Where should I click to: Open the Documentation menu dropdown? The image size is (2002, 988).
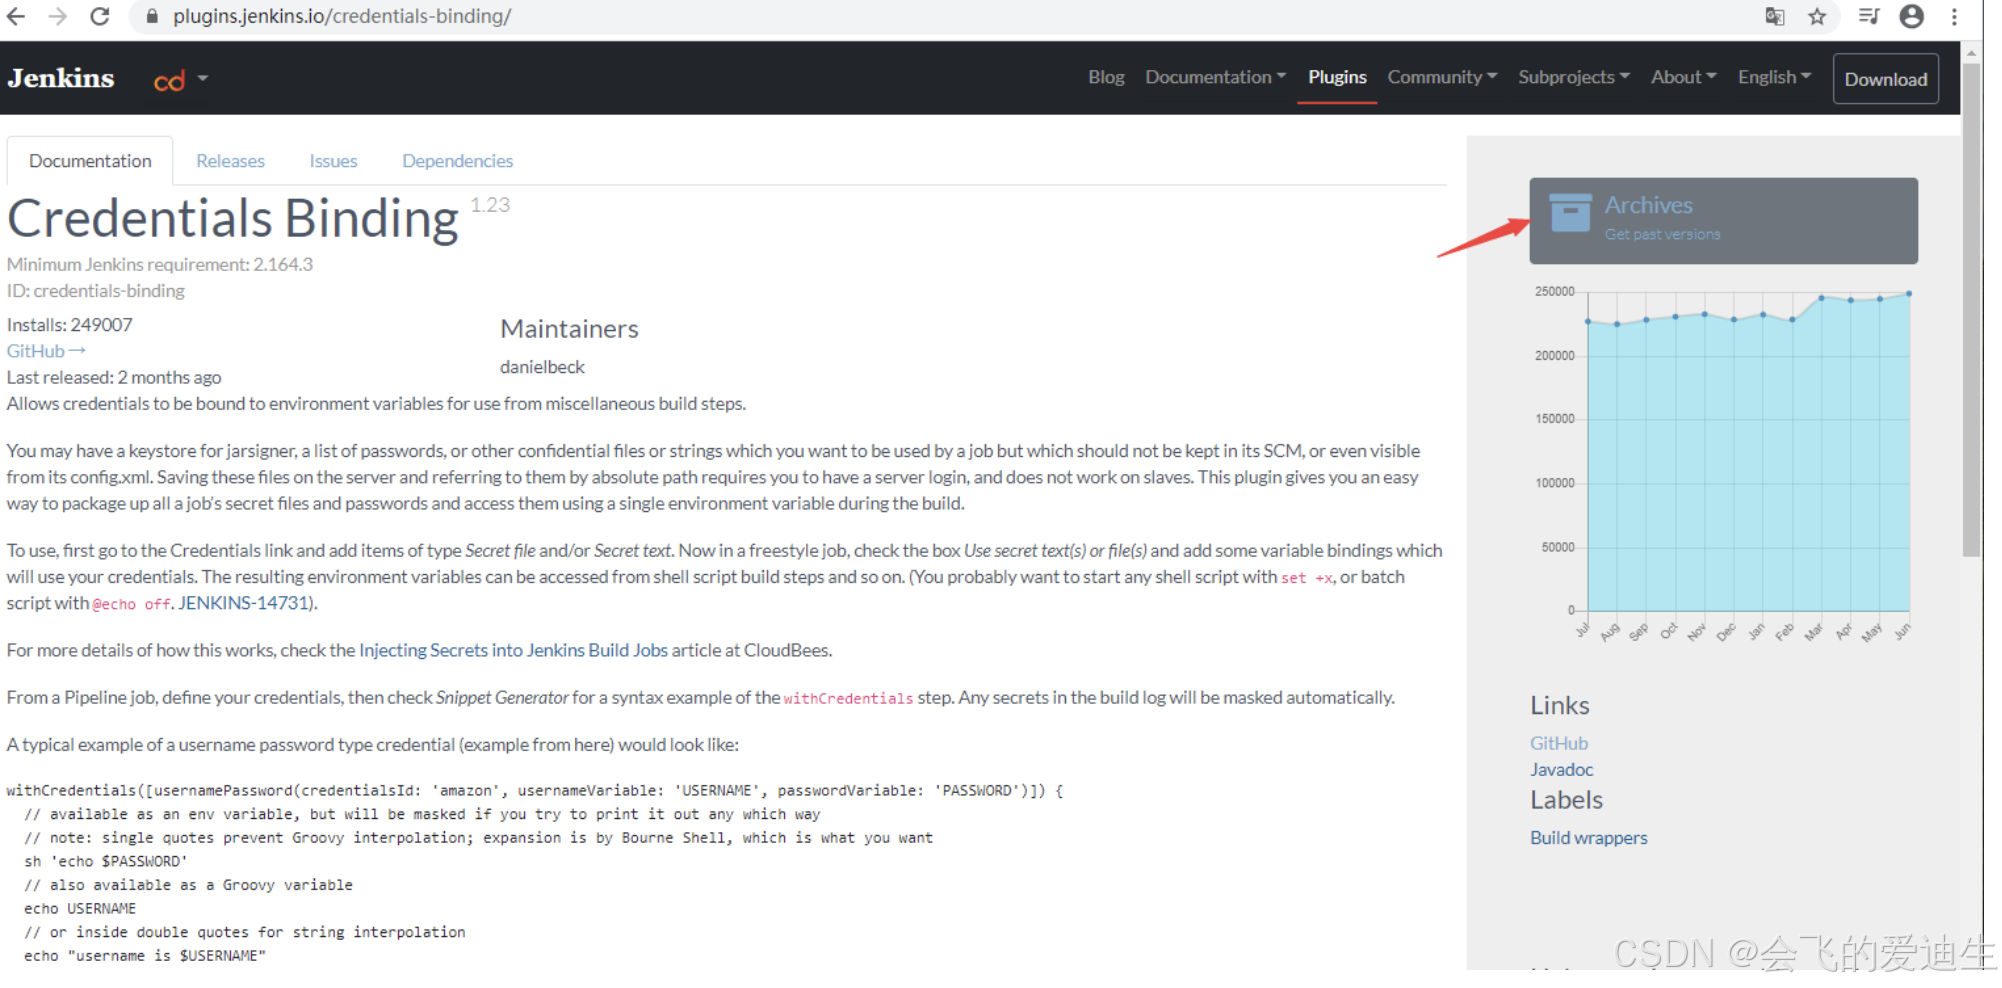(x=1215, y=77)
